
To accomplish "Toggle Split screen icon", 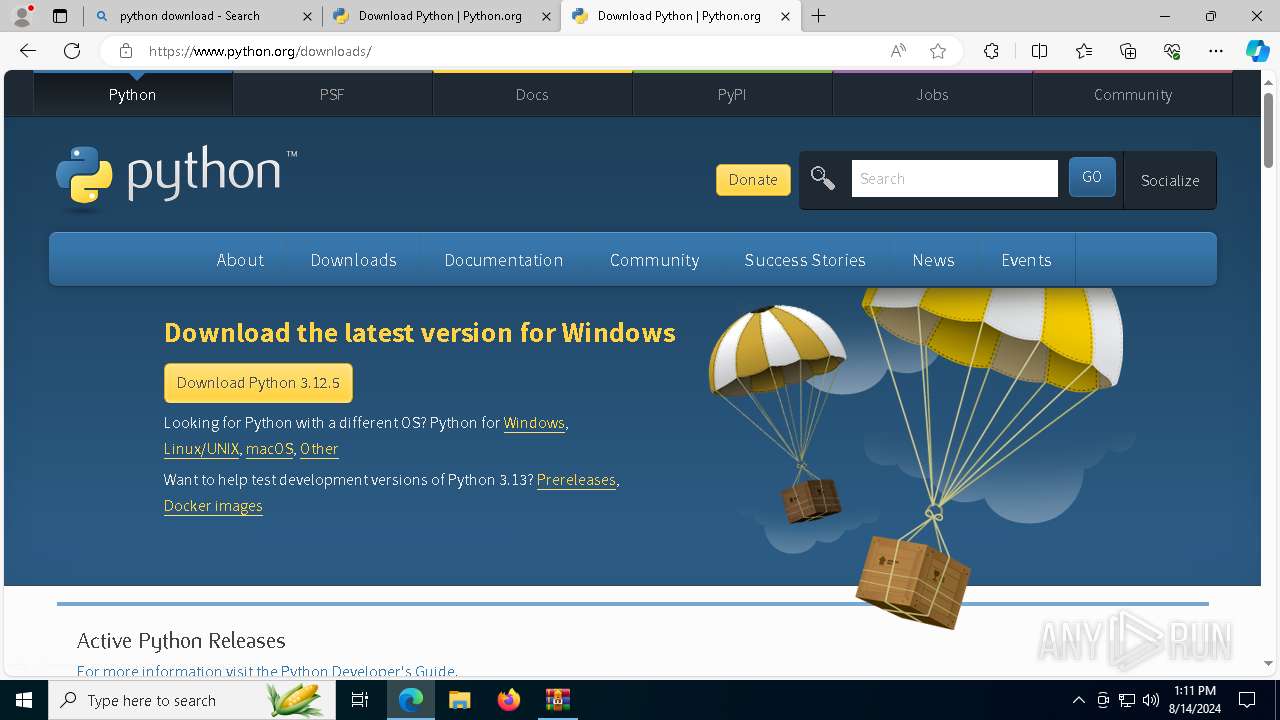I will click(1039, 51).
